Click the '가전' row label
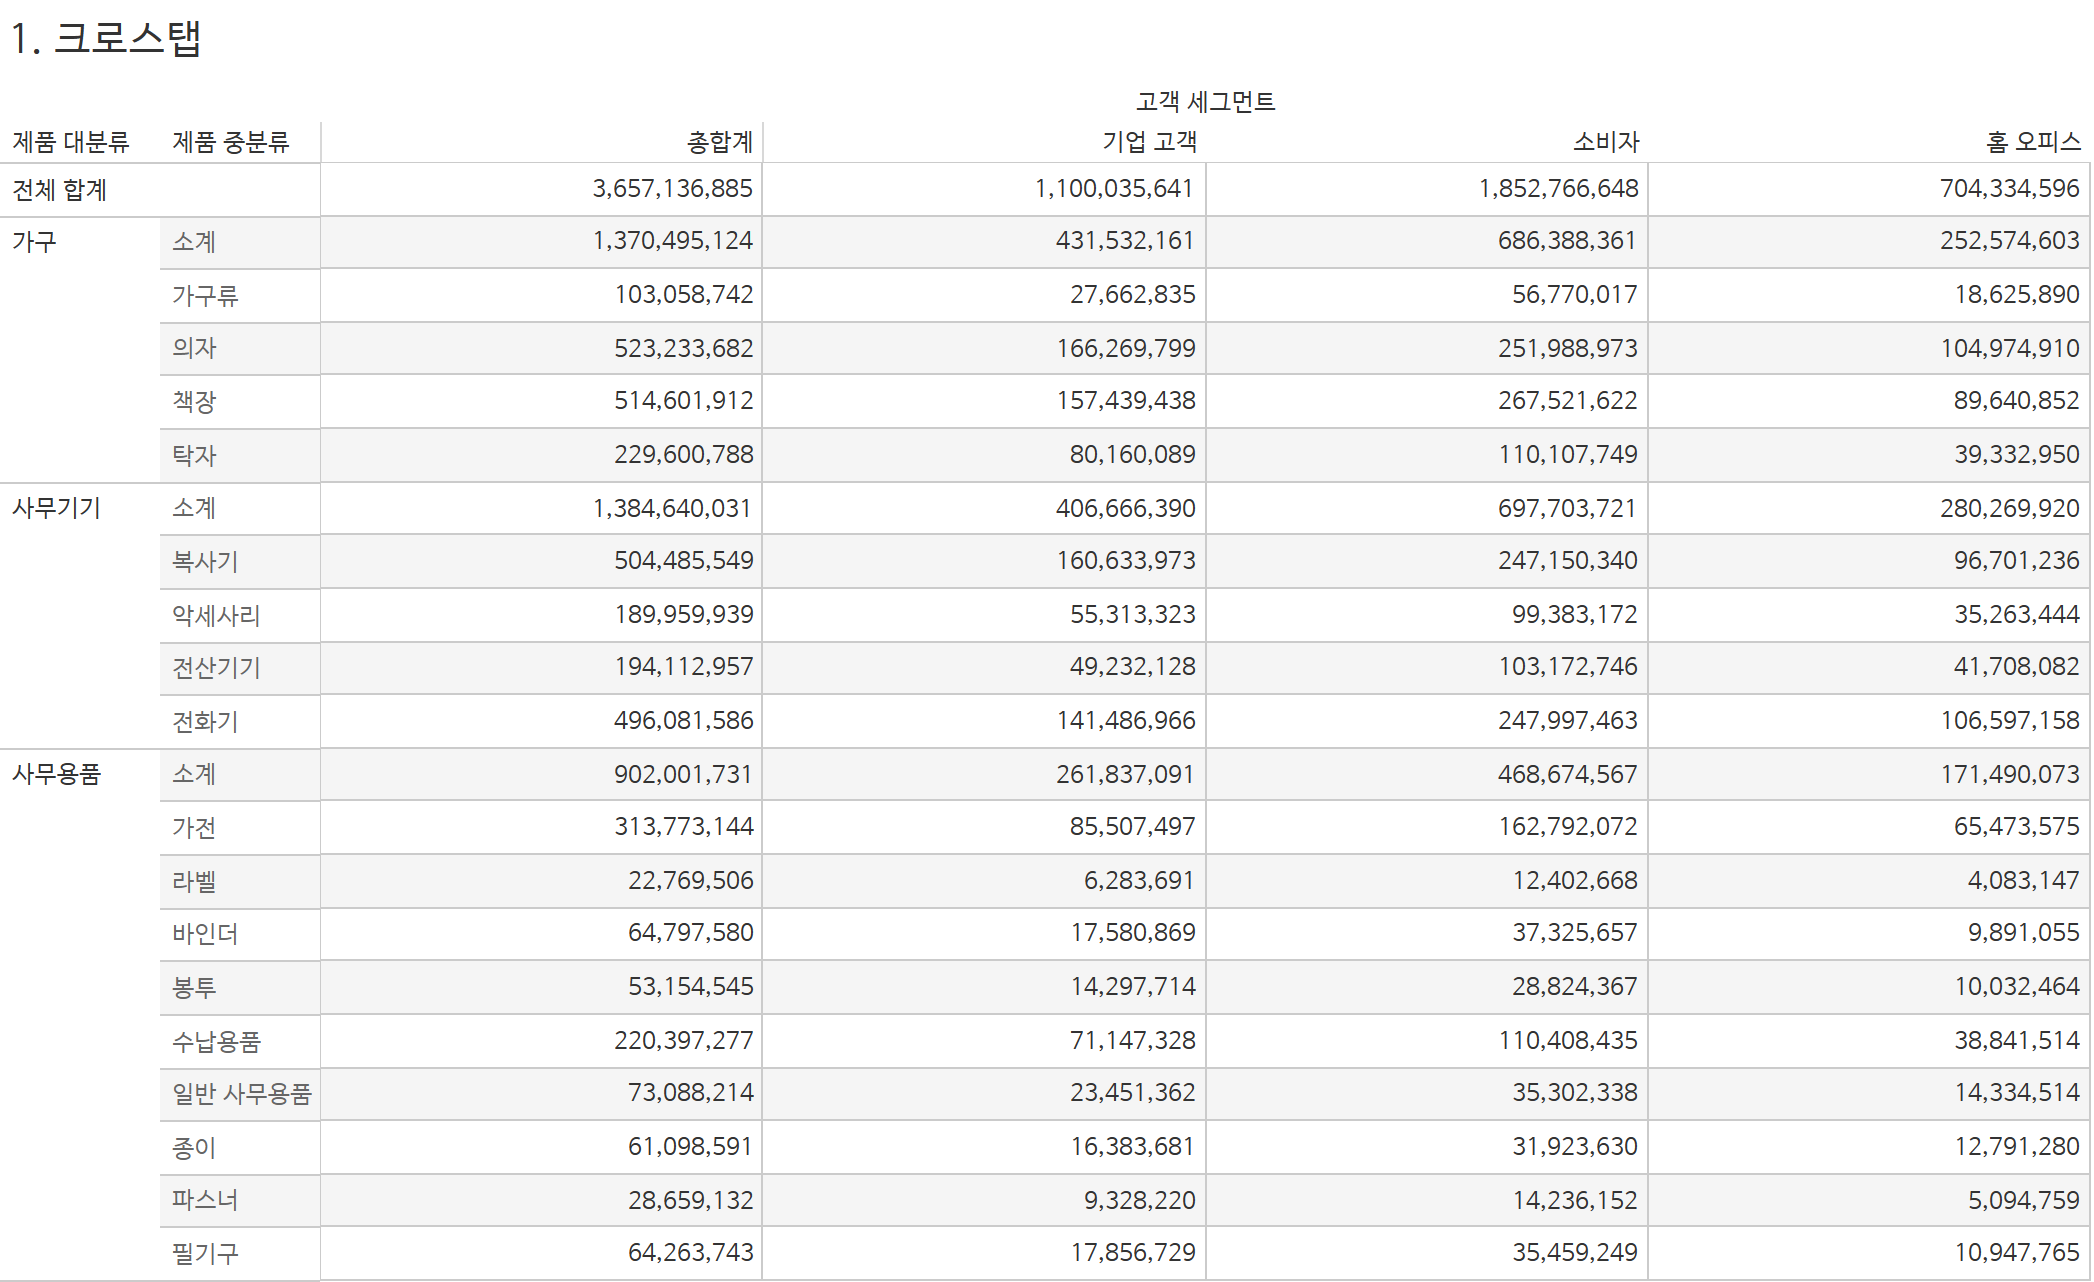2094x1282 pixels. (x=194, y=828)
